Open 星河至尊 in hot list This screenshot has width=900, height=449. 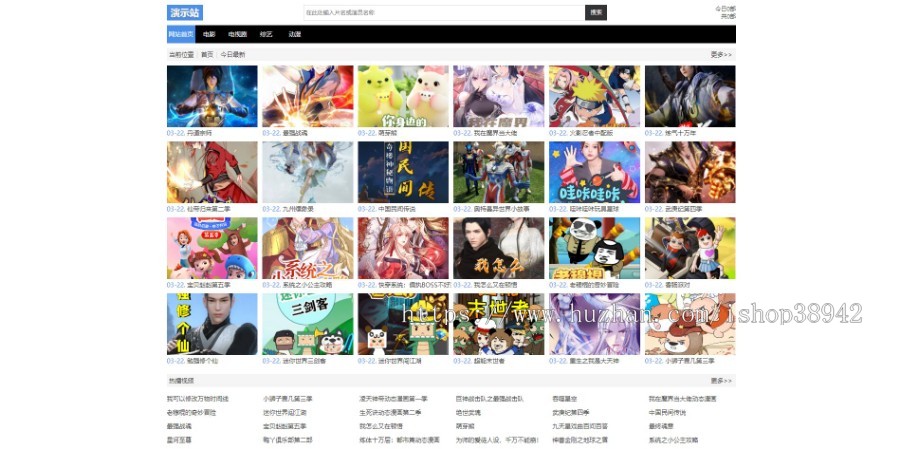[x=179, y=440]
